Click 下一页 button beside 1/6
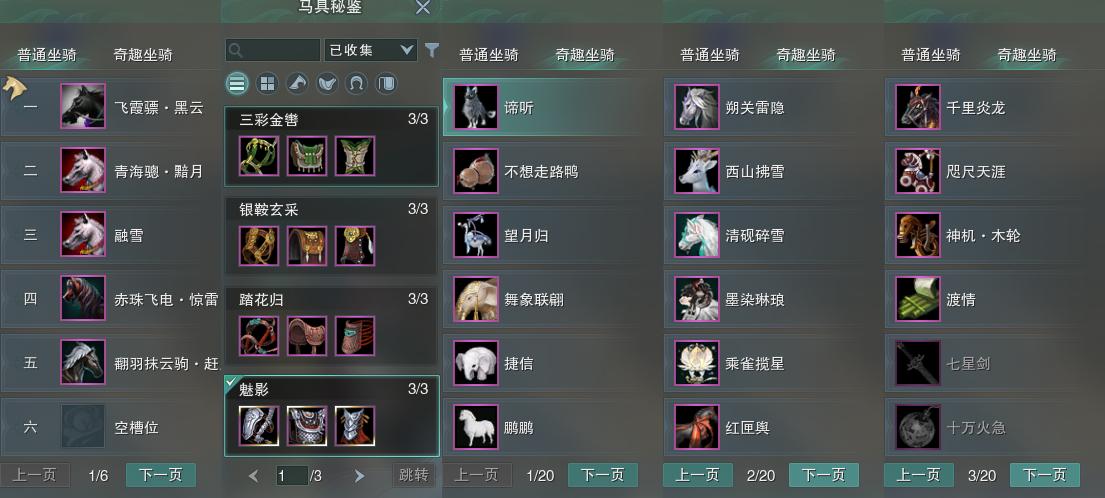The image size is (1105, 498). (x=161, y=475)
